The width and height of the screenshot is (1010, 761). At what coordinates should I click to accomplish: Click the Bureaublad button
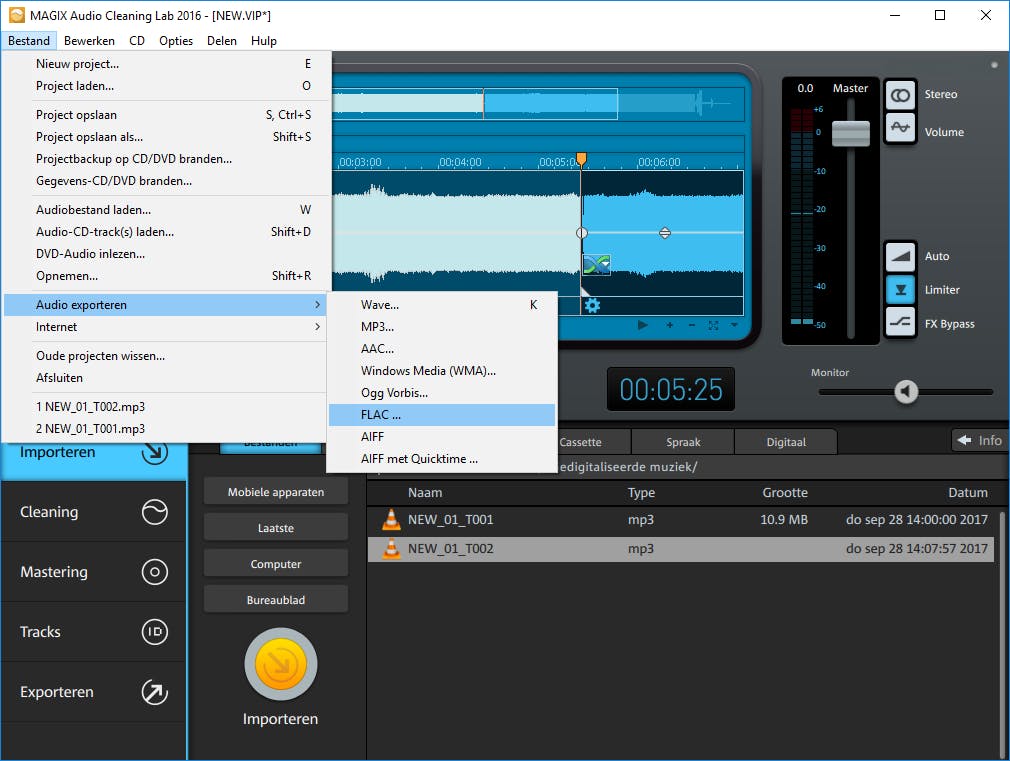tap(275, 600)
